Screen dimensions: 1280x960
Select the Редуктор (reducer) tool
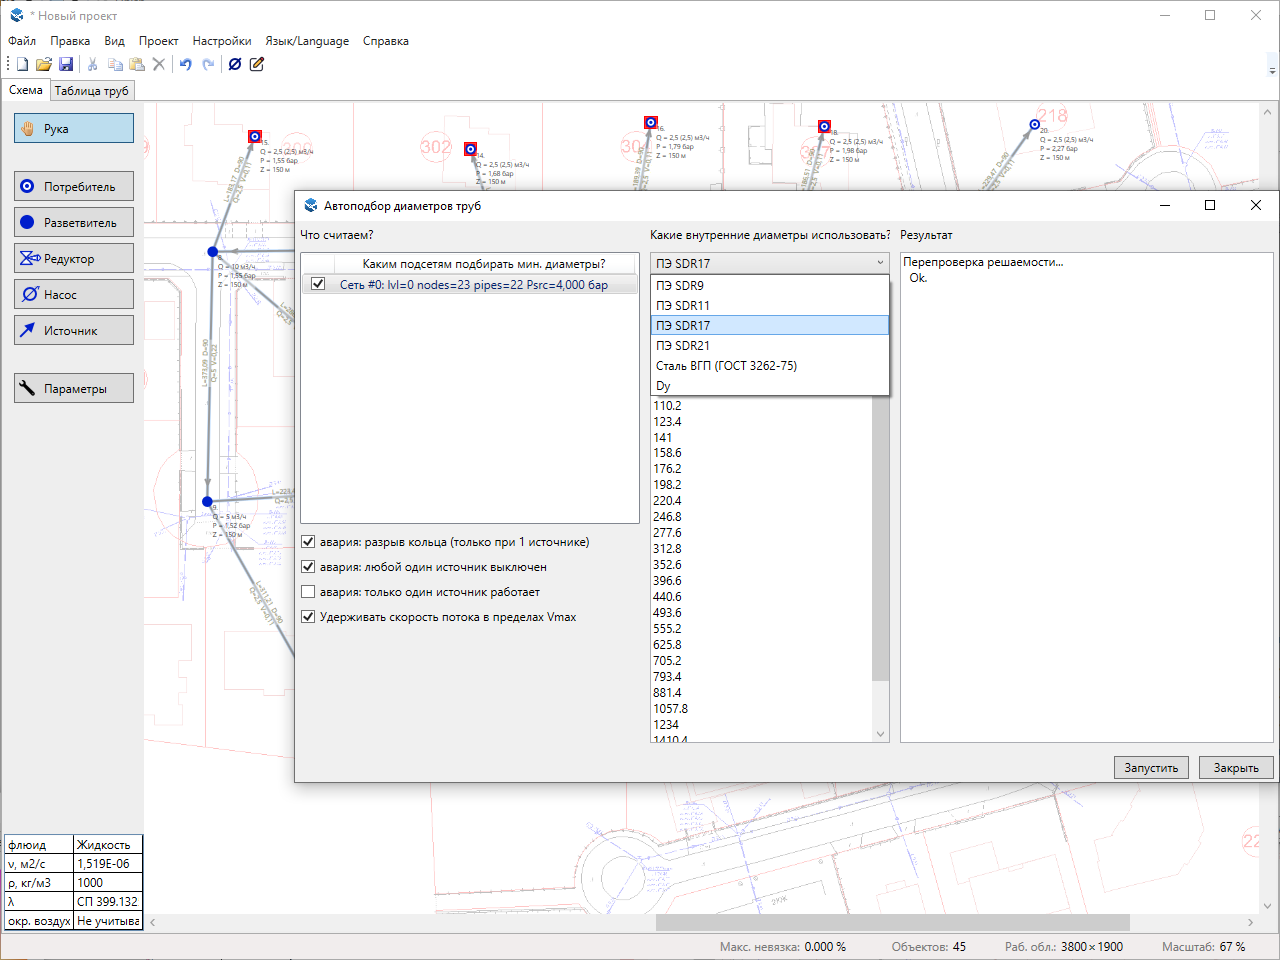[74, 259]
